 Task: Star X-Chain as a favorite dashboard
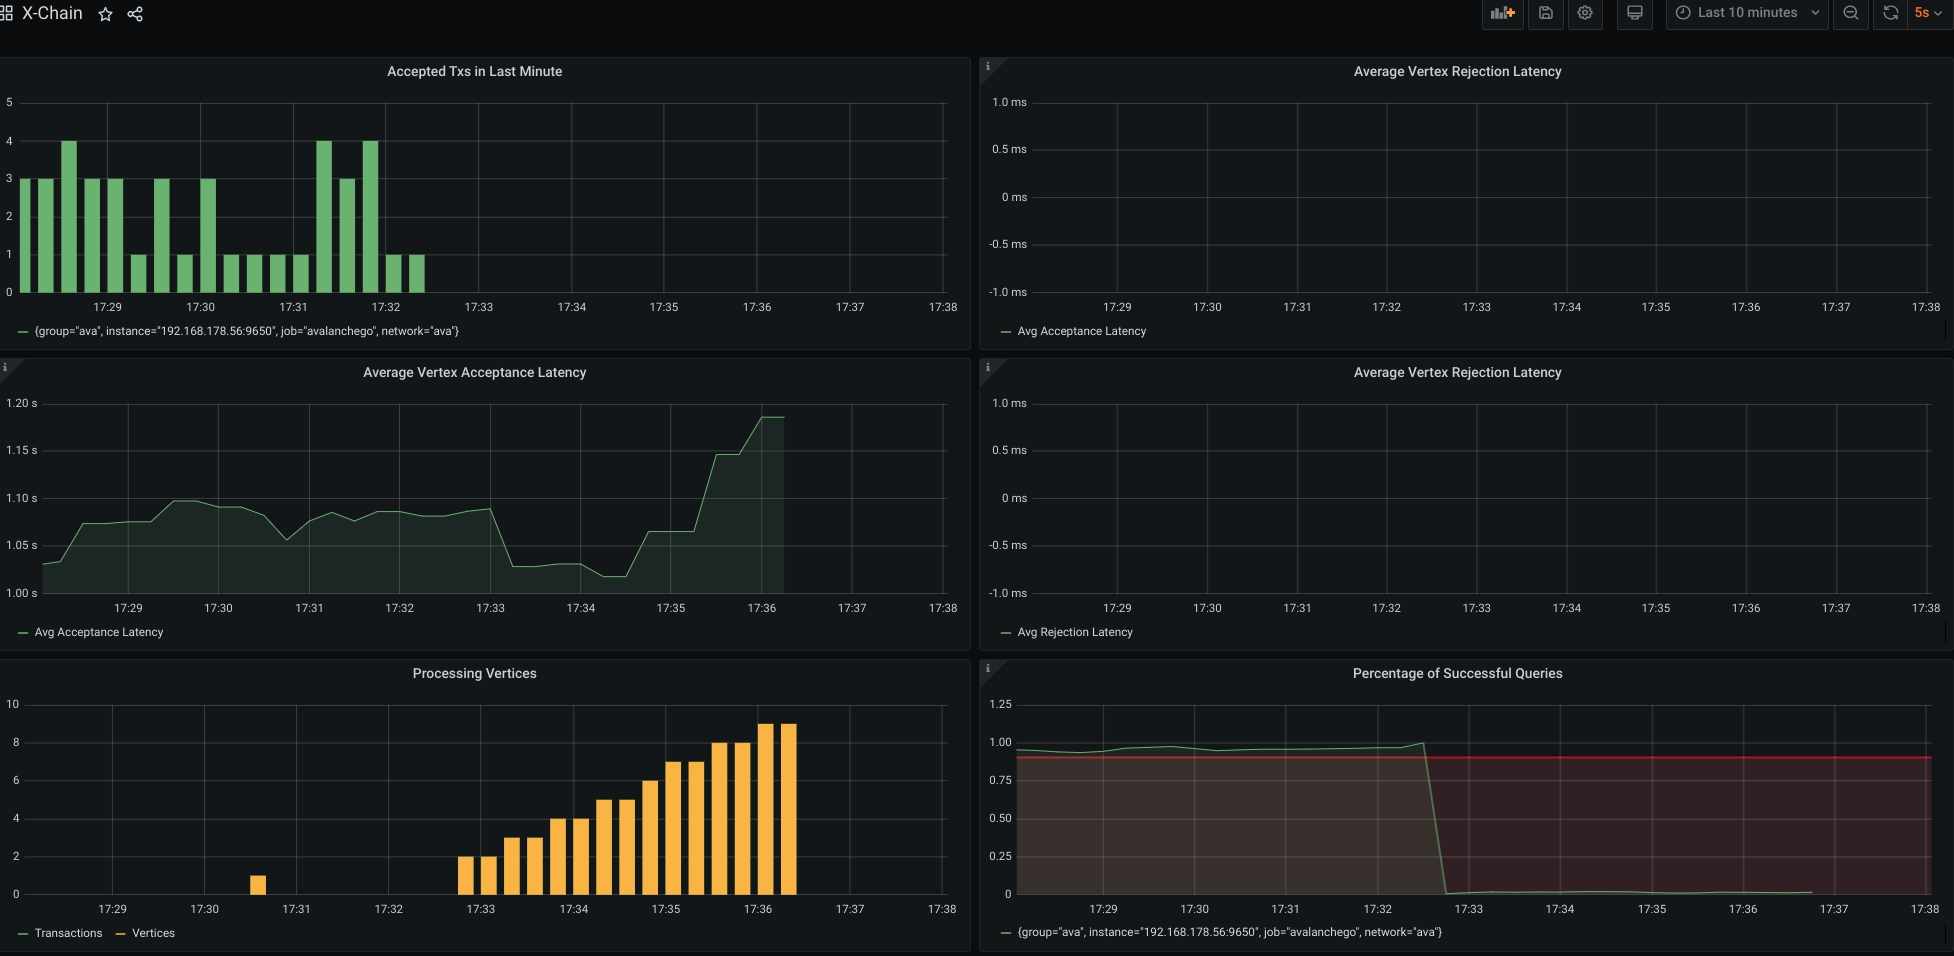point(105,14)
